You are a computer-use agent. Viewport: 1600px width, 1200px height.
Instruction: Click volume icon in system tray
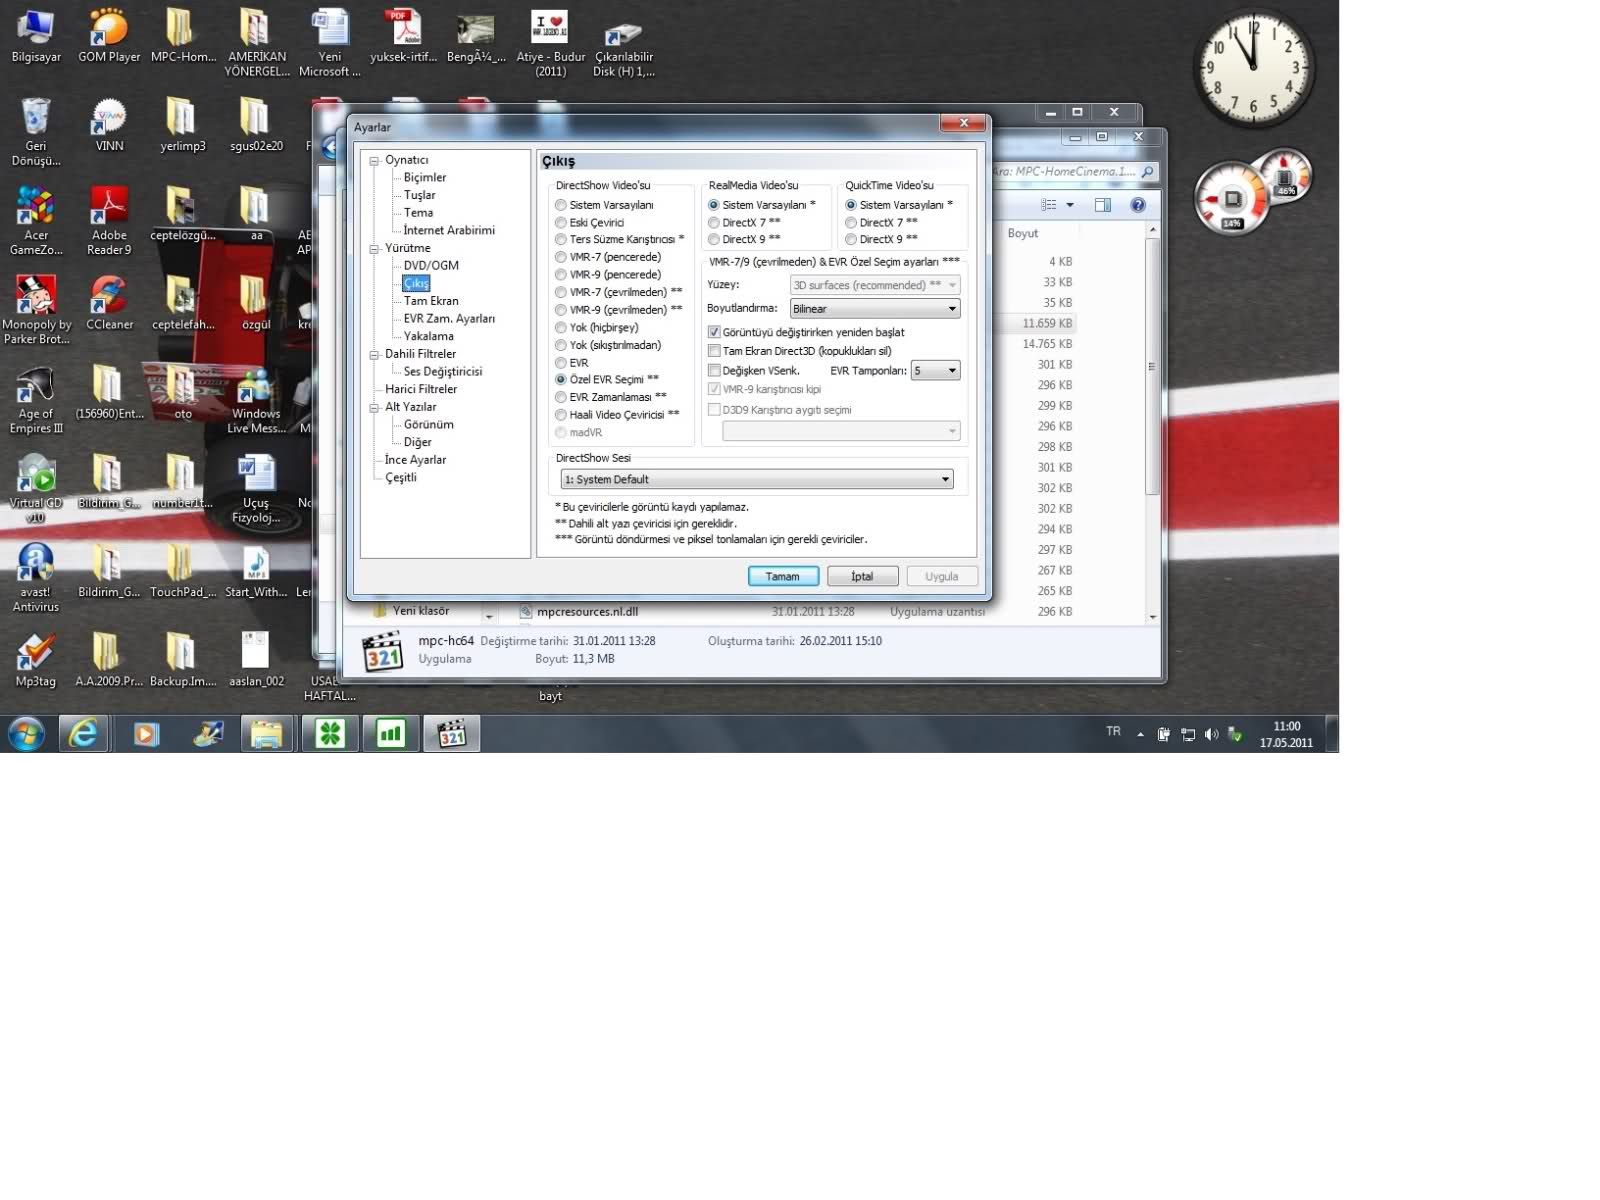[1211, 734]
